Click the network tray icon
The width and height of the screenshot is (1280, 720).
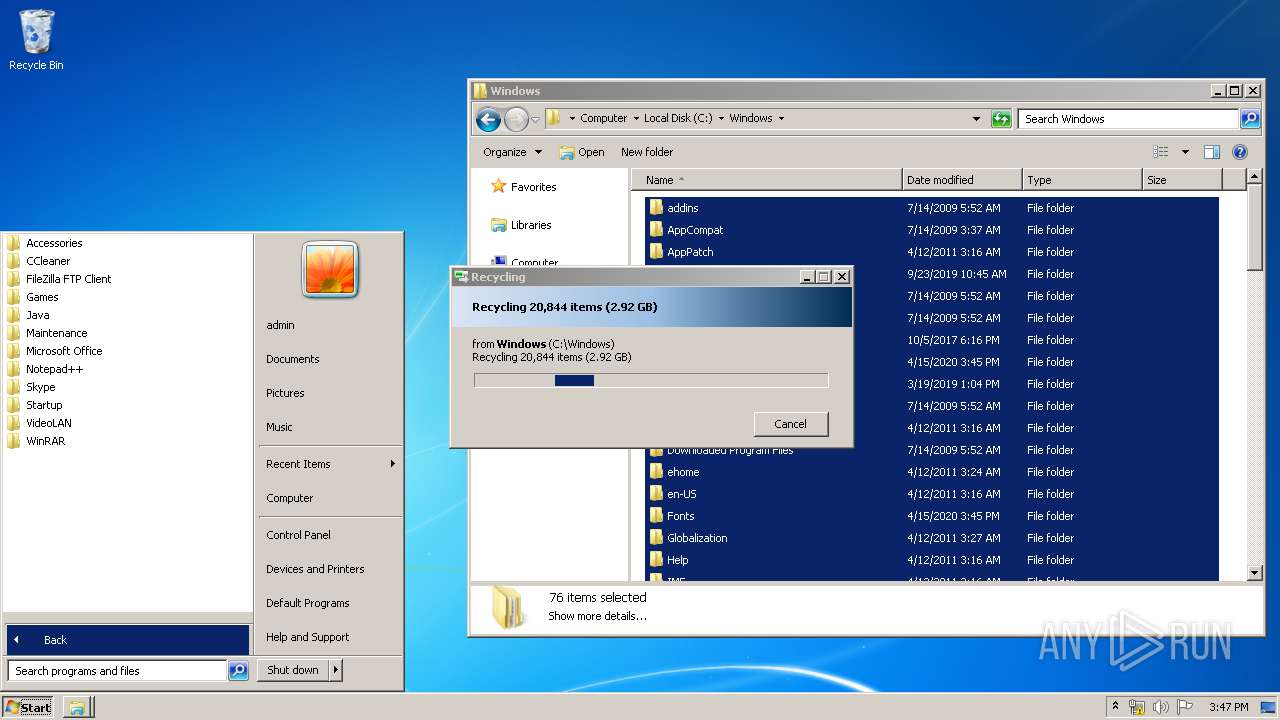coord(1137,707)
